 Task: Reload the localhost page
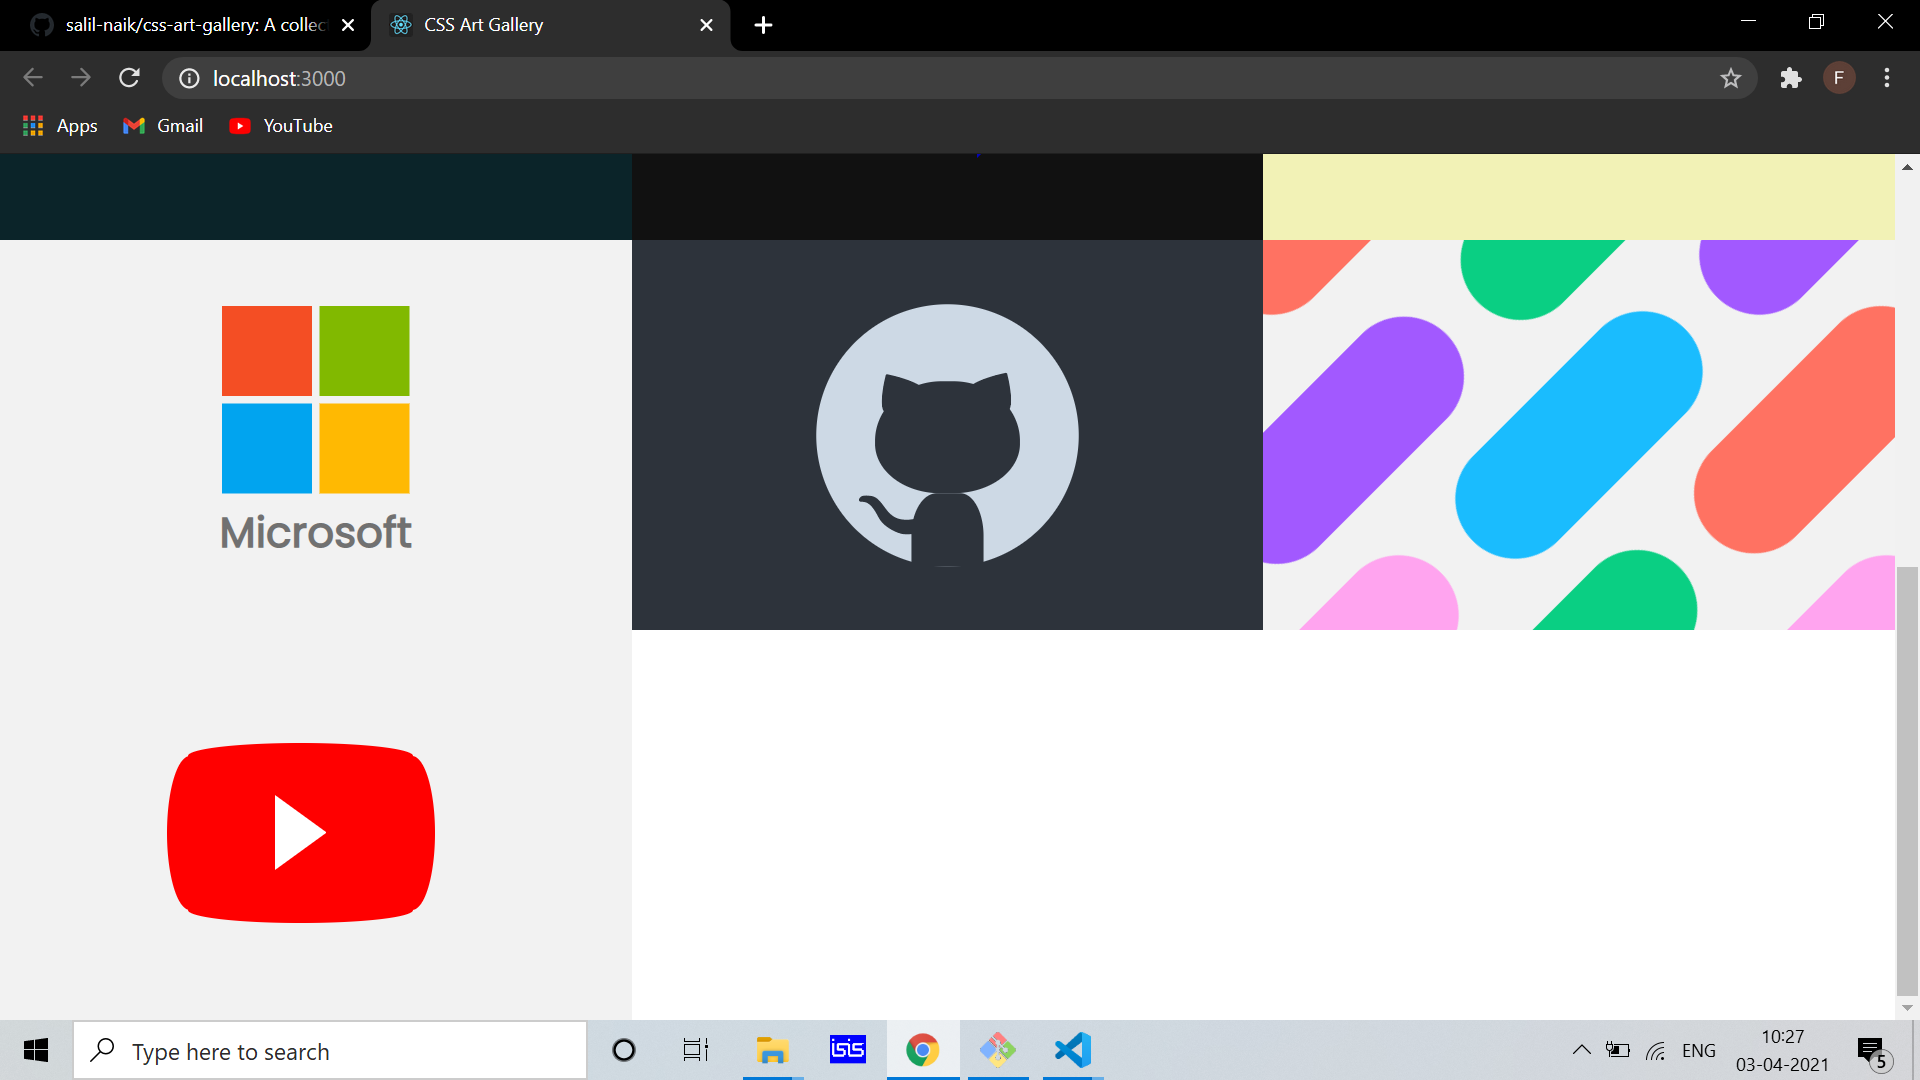(129, 78)
